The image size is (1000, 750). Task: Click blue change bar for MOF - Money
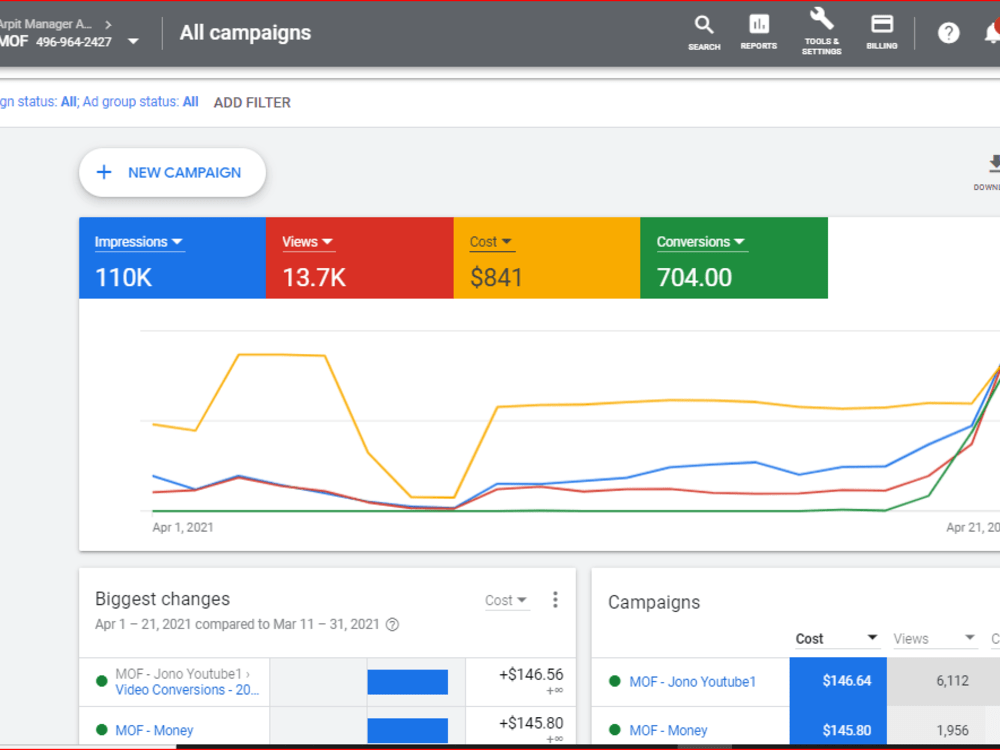[408, 730]
